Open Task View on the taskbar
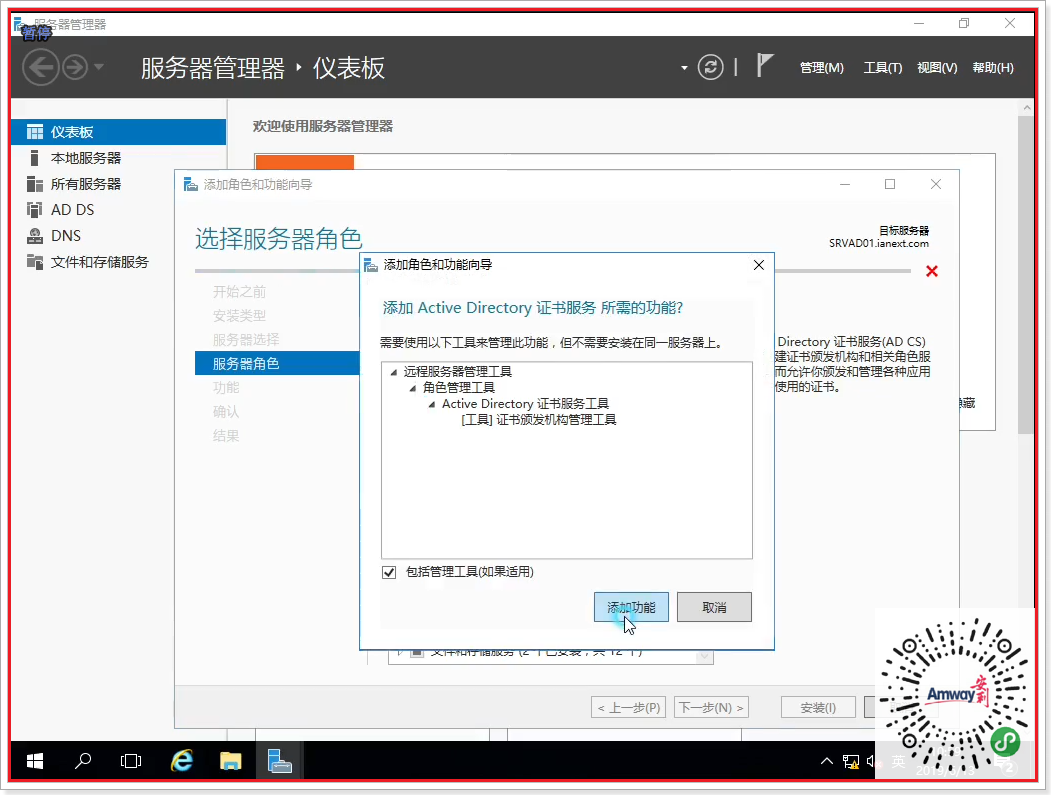 click(x=131, y=761)
